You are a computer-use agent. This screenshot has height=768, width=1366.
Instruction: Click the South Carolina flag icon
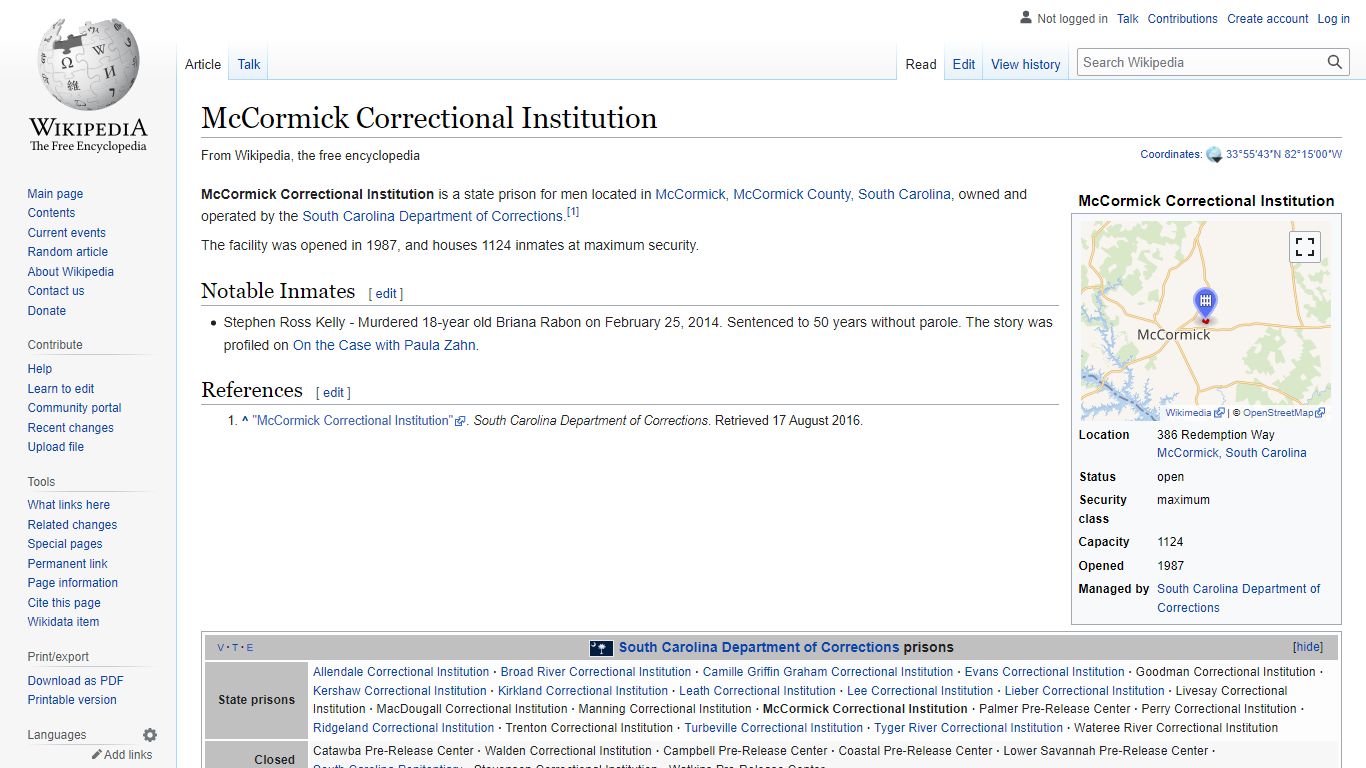pyautogui.click(x=601, y=648)
